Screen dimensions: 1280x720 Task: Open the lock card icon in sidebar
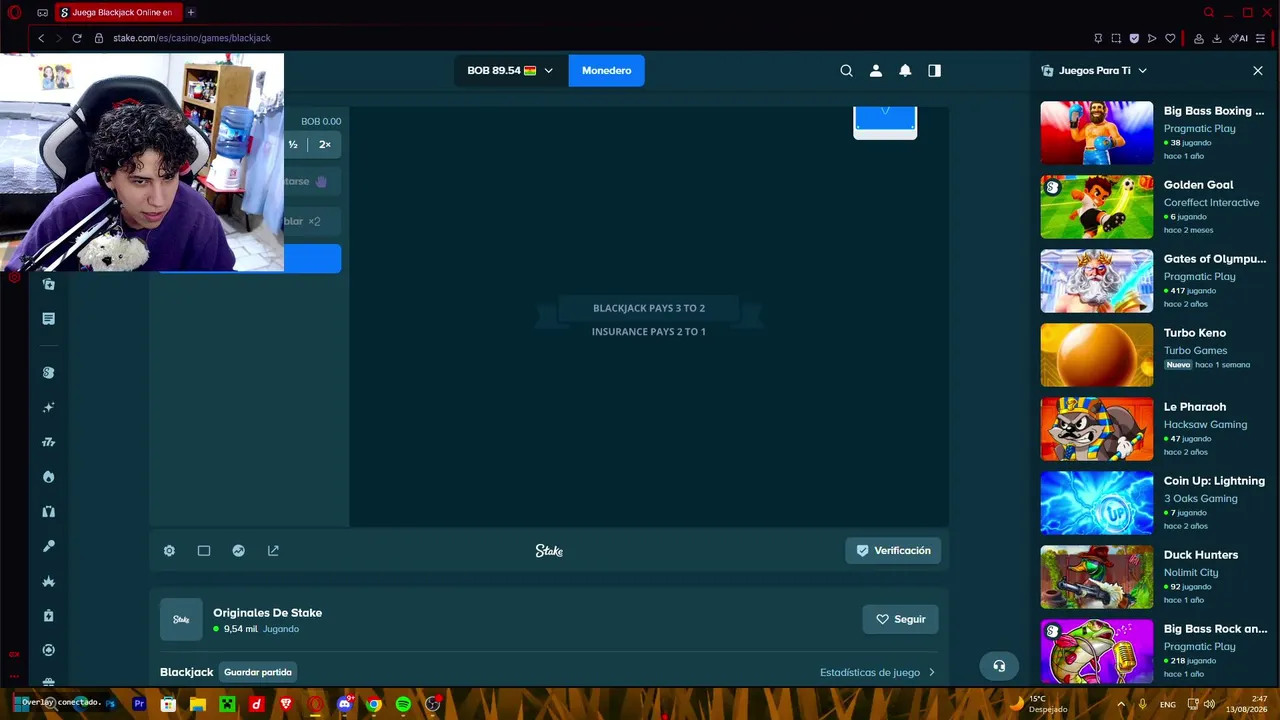point(48,284)
